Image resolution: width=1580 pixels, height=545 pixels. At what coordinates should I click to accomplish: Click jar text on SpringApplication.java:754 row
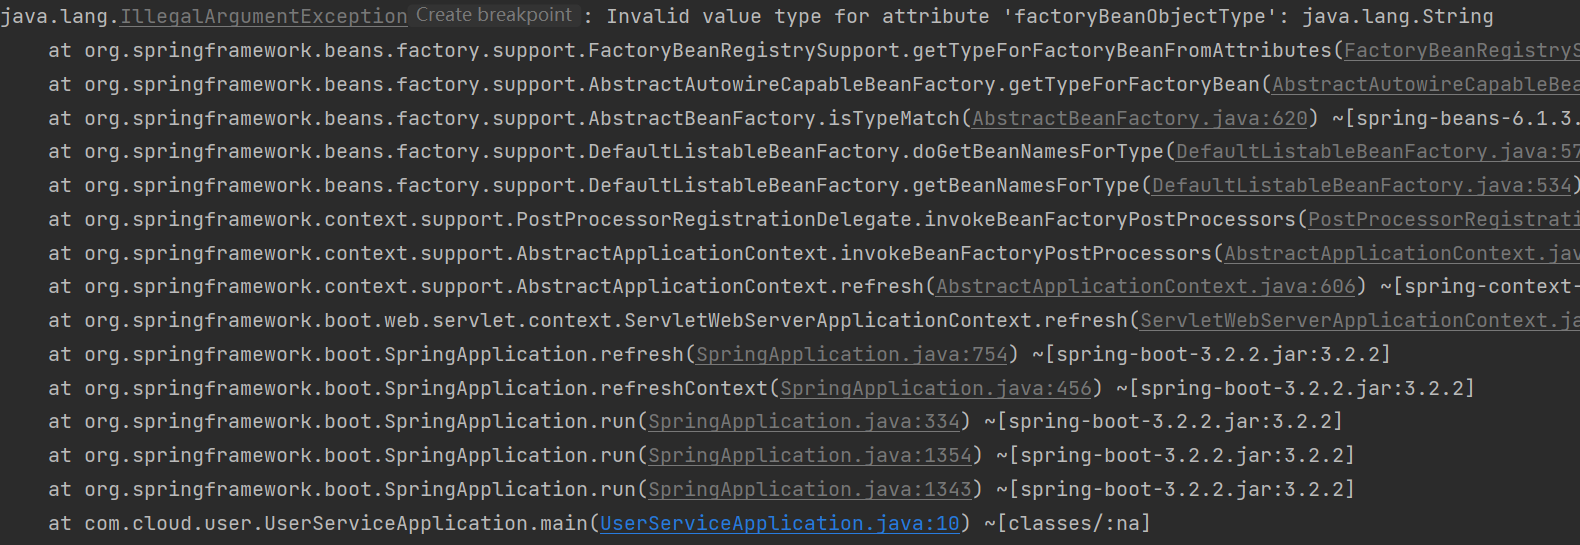coord(1212,355)
